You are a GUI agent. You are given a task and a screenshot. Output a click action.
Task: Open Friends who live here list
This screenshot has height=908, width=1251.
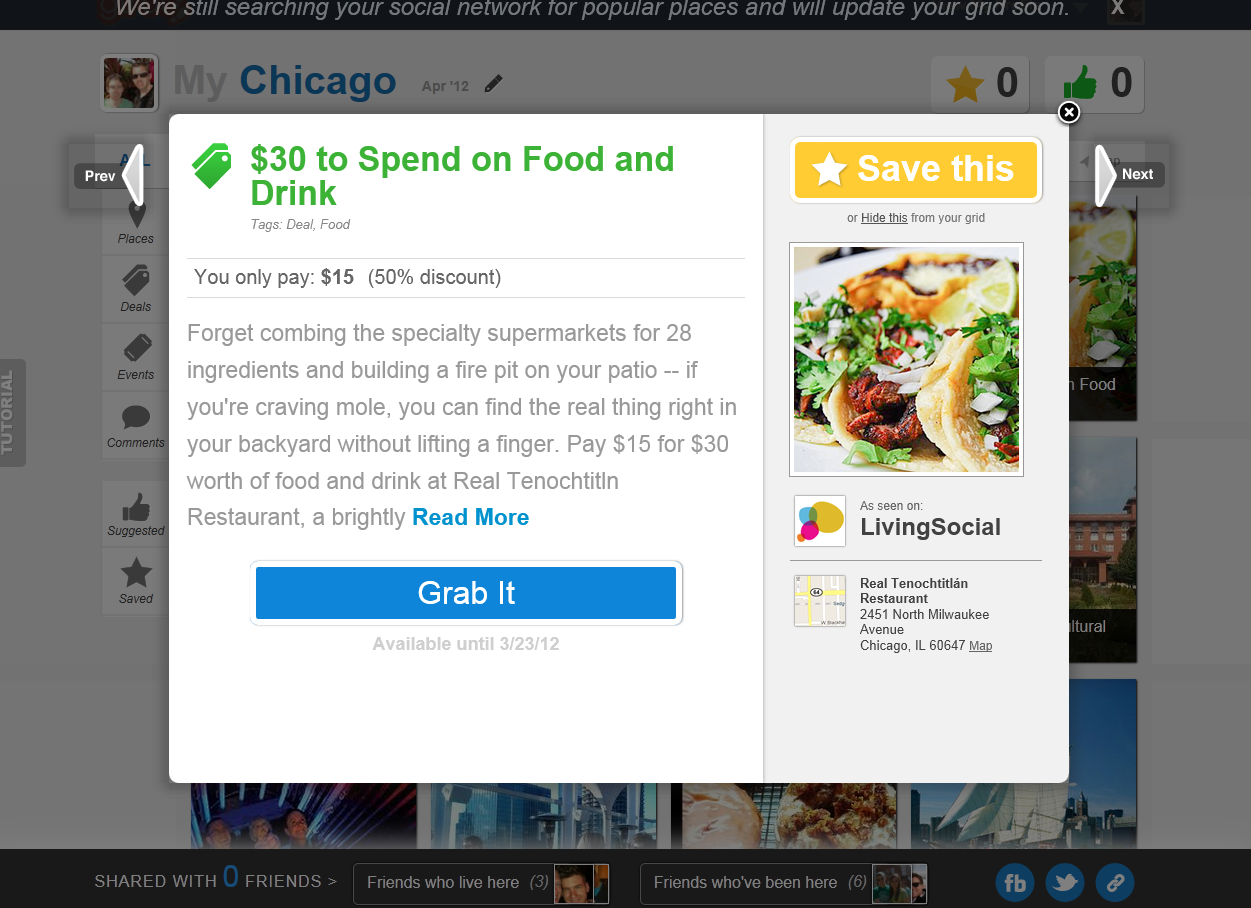[x=481, y=883]
